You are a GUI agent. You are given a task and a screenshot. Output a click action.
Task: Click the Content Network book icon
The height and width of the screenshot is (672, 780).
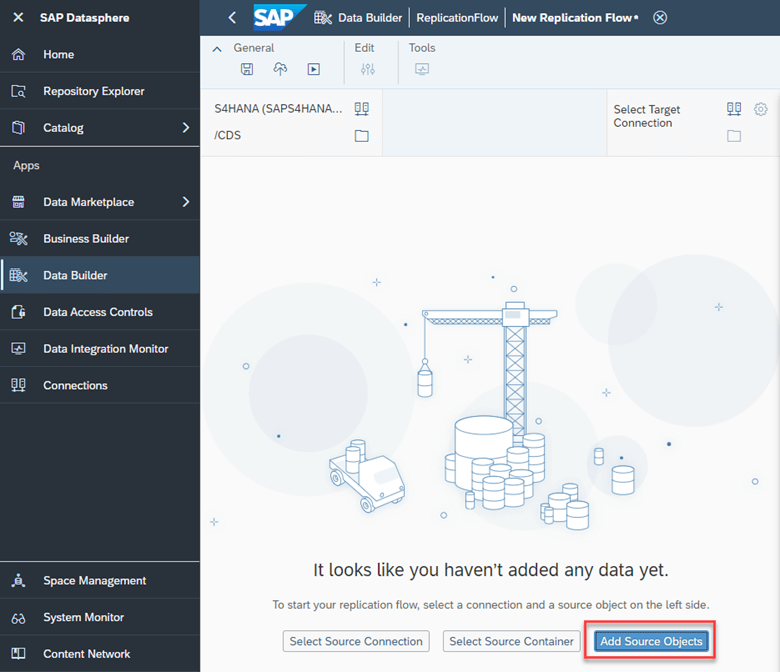pyautogui.click(x=18, y=654)
